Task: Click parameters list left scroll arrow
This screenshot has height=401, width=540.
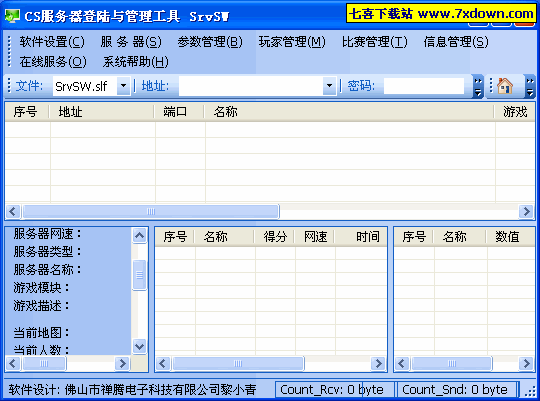Action: (402, 363)
